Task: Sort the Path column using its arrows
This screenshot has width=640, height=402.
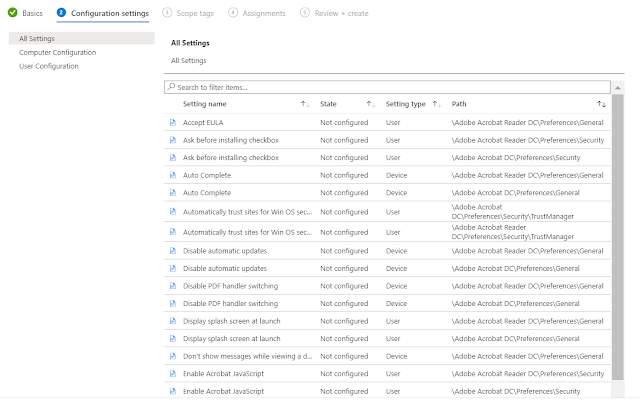Action: pos(601,104)
